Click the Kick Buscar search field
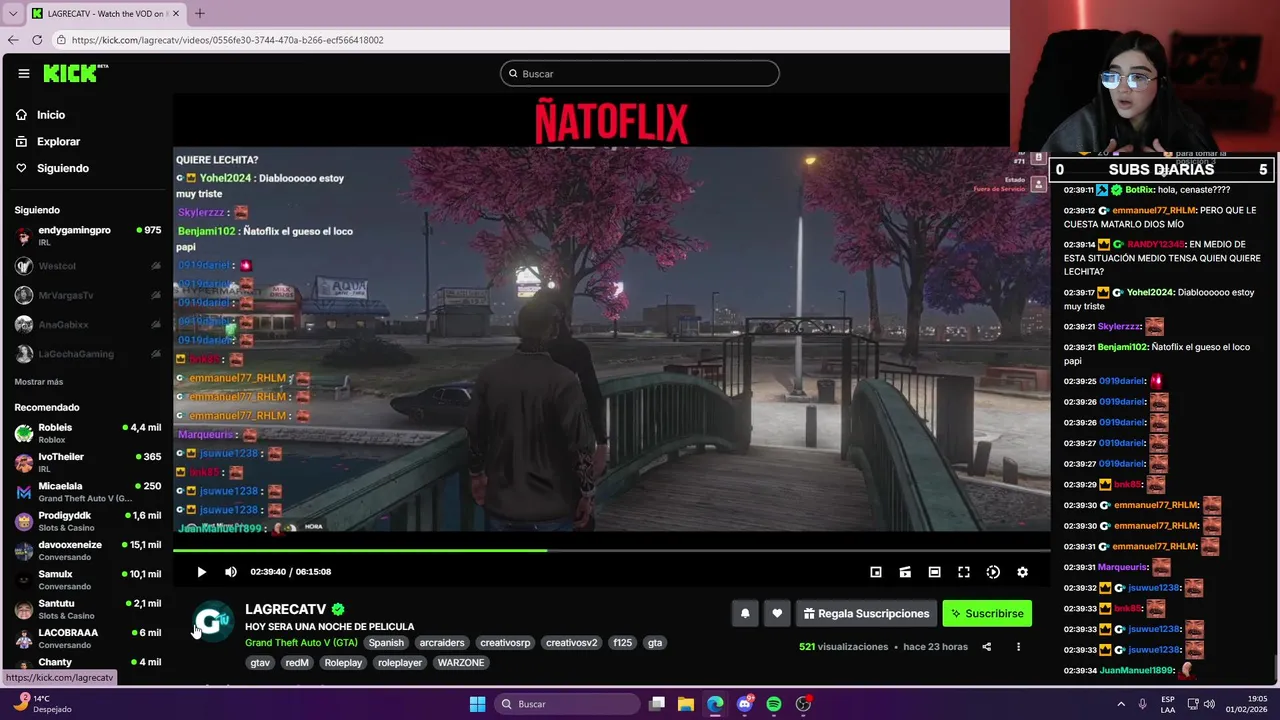 point(640,73)
